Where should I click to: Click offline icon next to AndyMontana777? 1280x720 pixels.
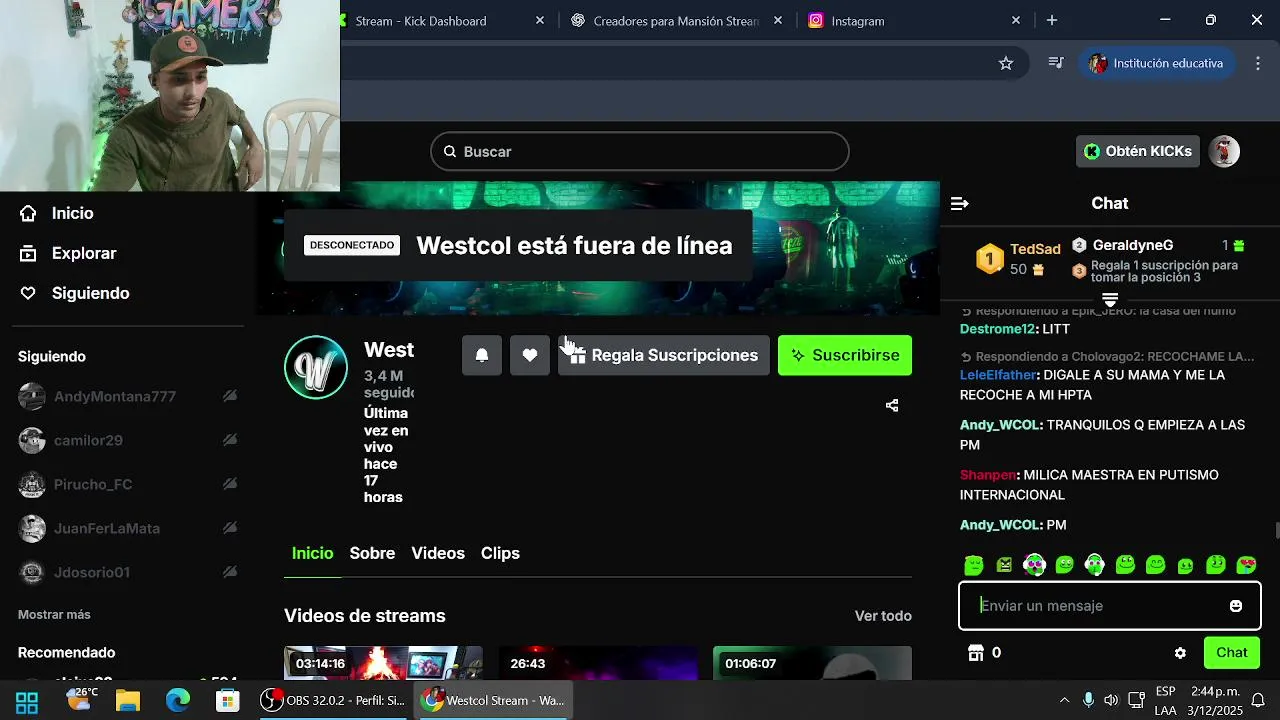tap(230, 396)
